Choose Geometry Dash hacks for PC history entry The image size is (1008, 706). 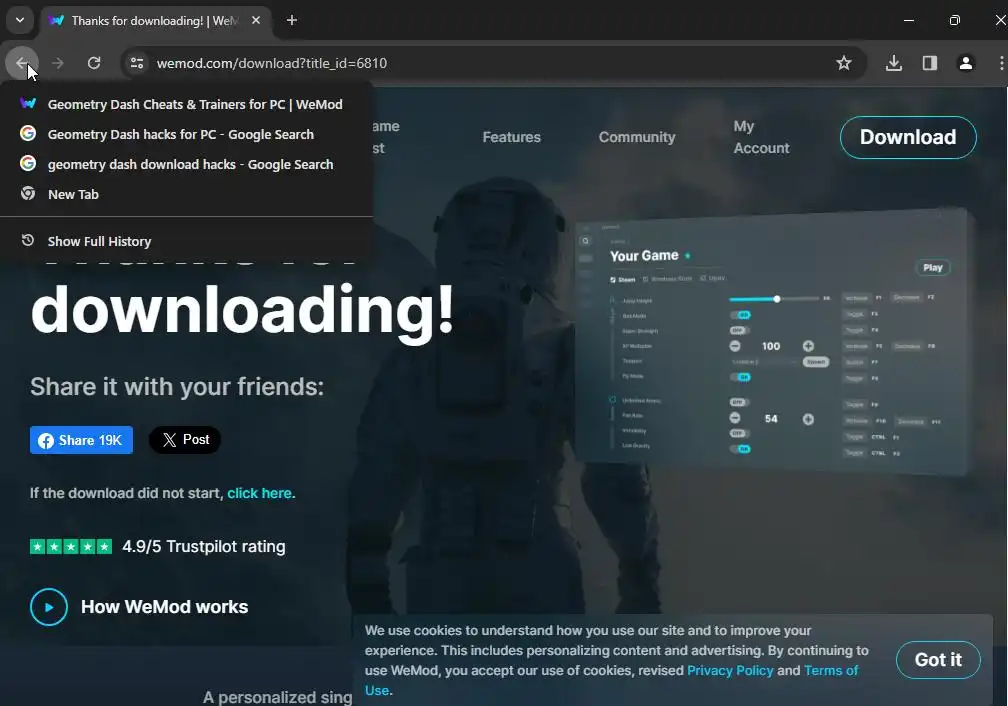pos(186,134)
